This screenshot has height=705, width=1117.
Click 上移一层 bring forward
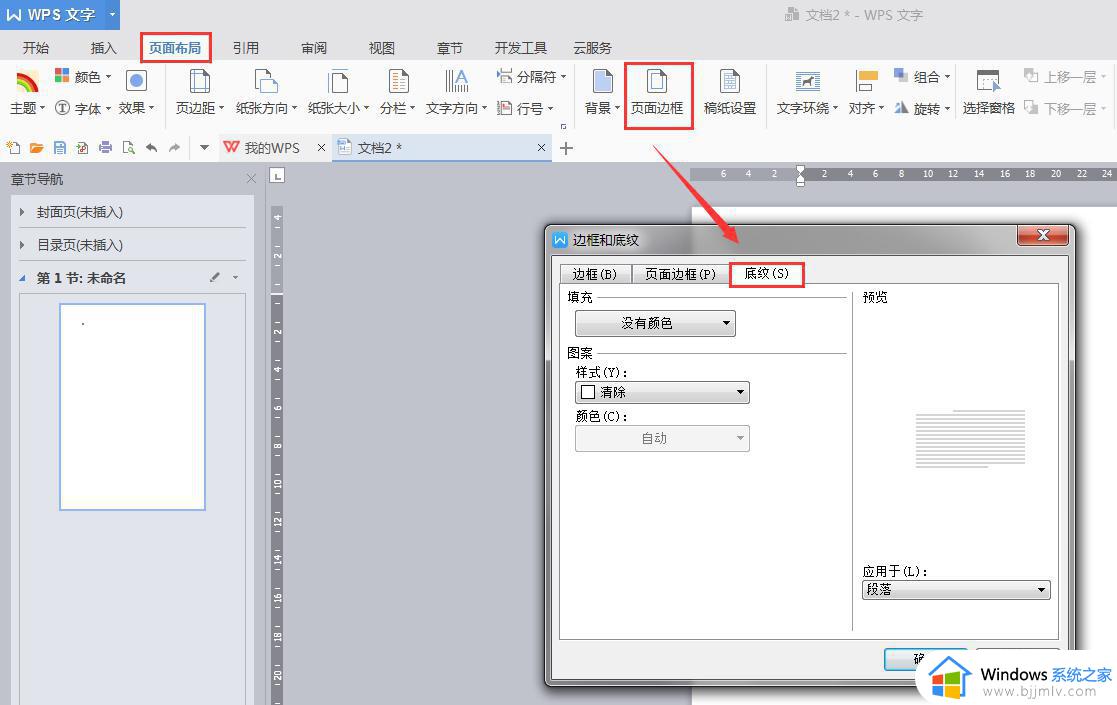point(1064,76)
